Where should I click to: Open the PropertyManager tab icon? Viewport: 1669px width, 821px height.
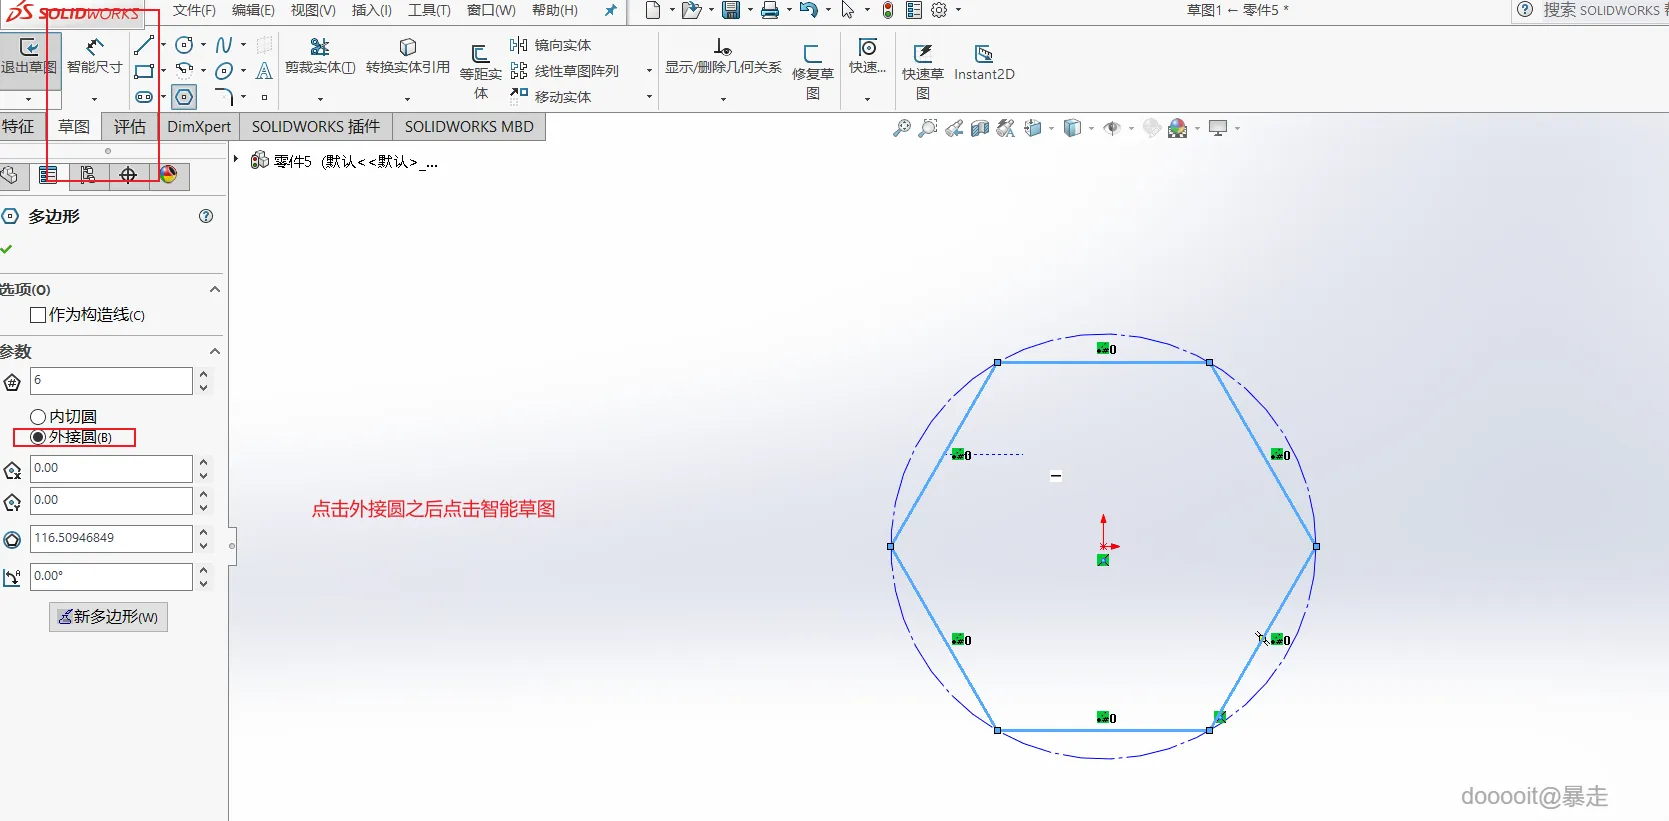pos(48,175)
